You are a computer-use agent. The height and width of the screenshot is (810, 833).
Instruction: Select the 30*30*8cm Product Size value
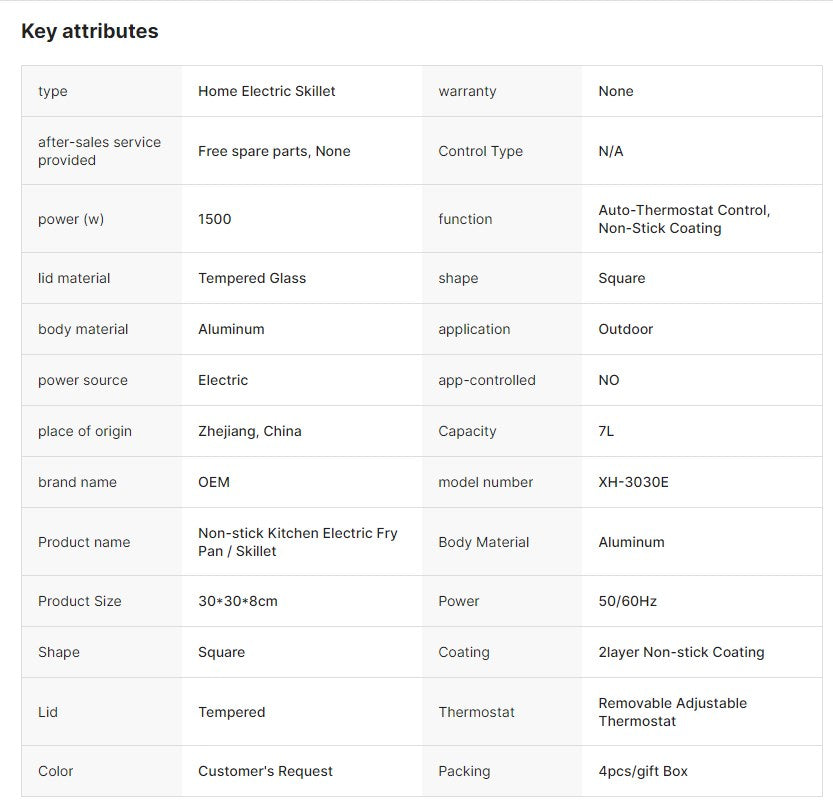tap(238, 601)
